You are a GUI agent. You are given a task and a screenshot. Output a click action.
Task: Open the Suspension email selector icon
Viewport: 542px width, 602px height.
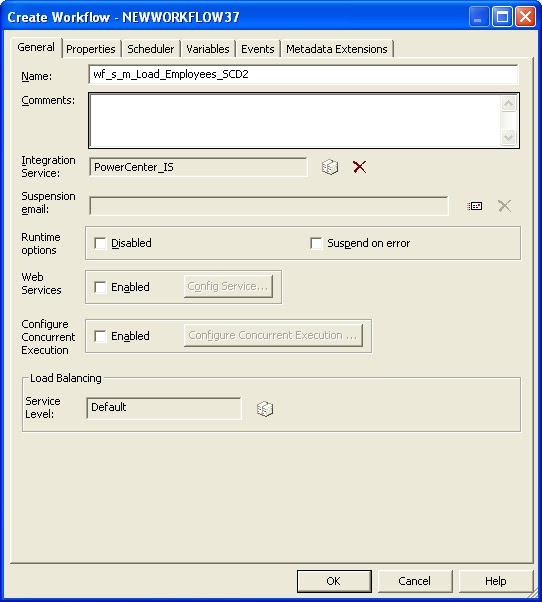click(x=475, y=206)
